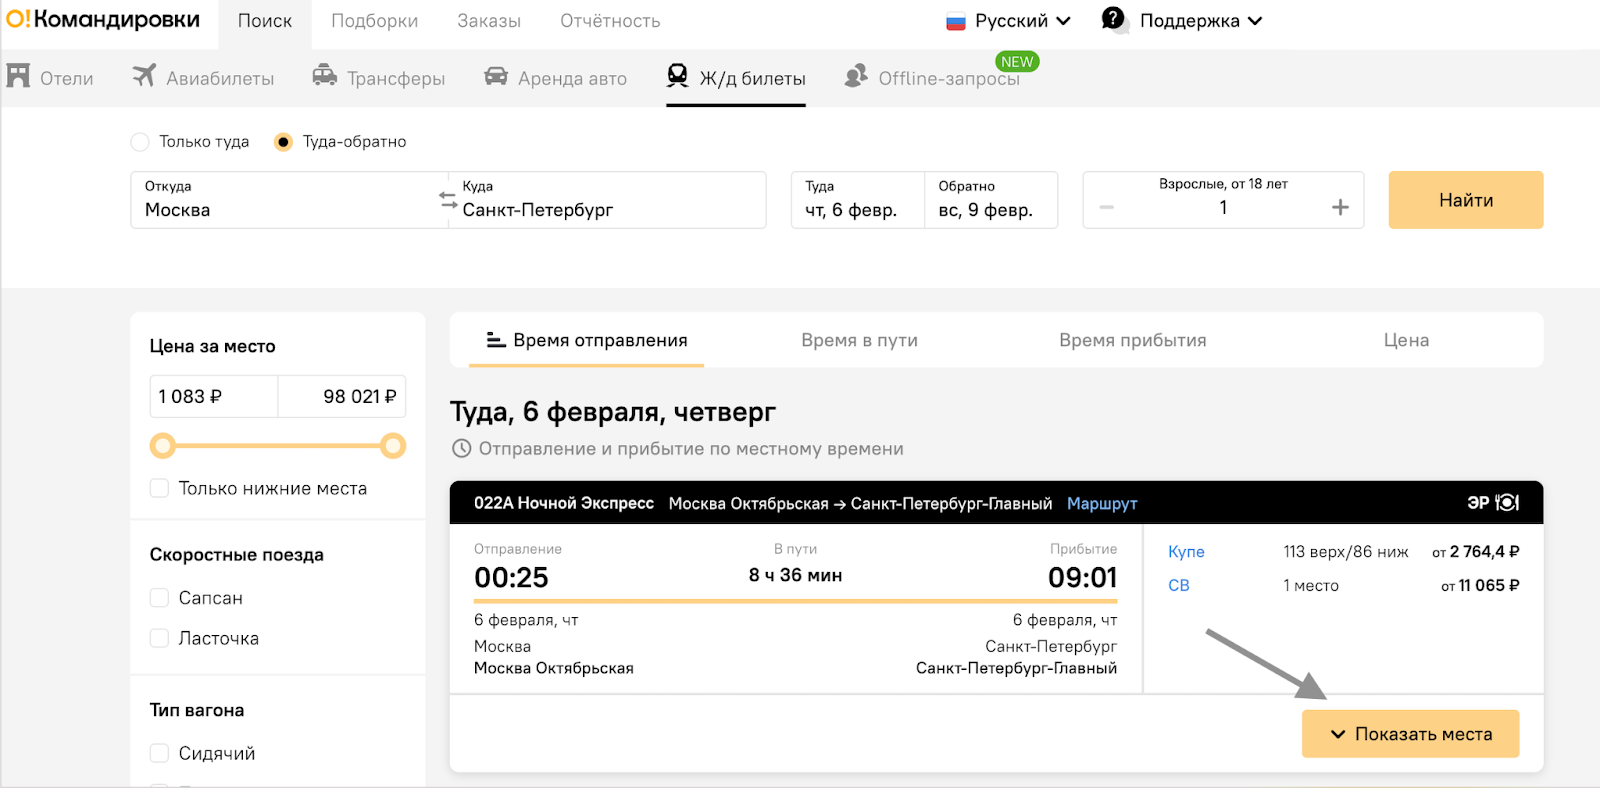Click the О!Командировки logo
The height and width of the screenshot is (788, 1600).
[x=103, y=19]
